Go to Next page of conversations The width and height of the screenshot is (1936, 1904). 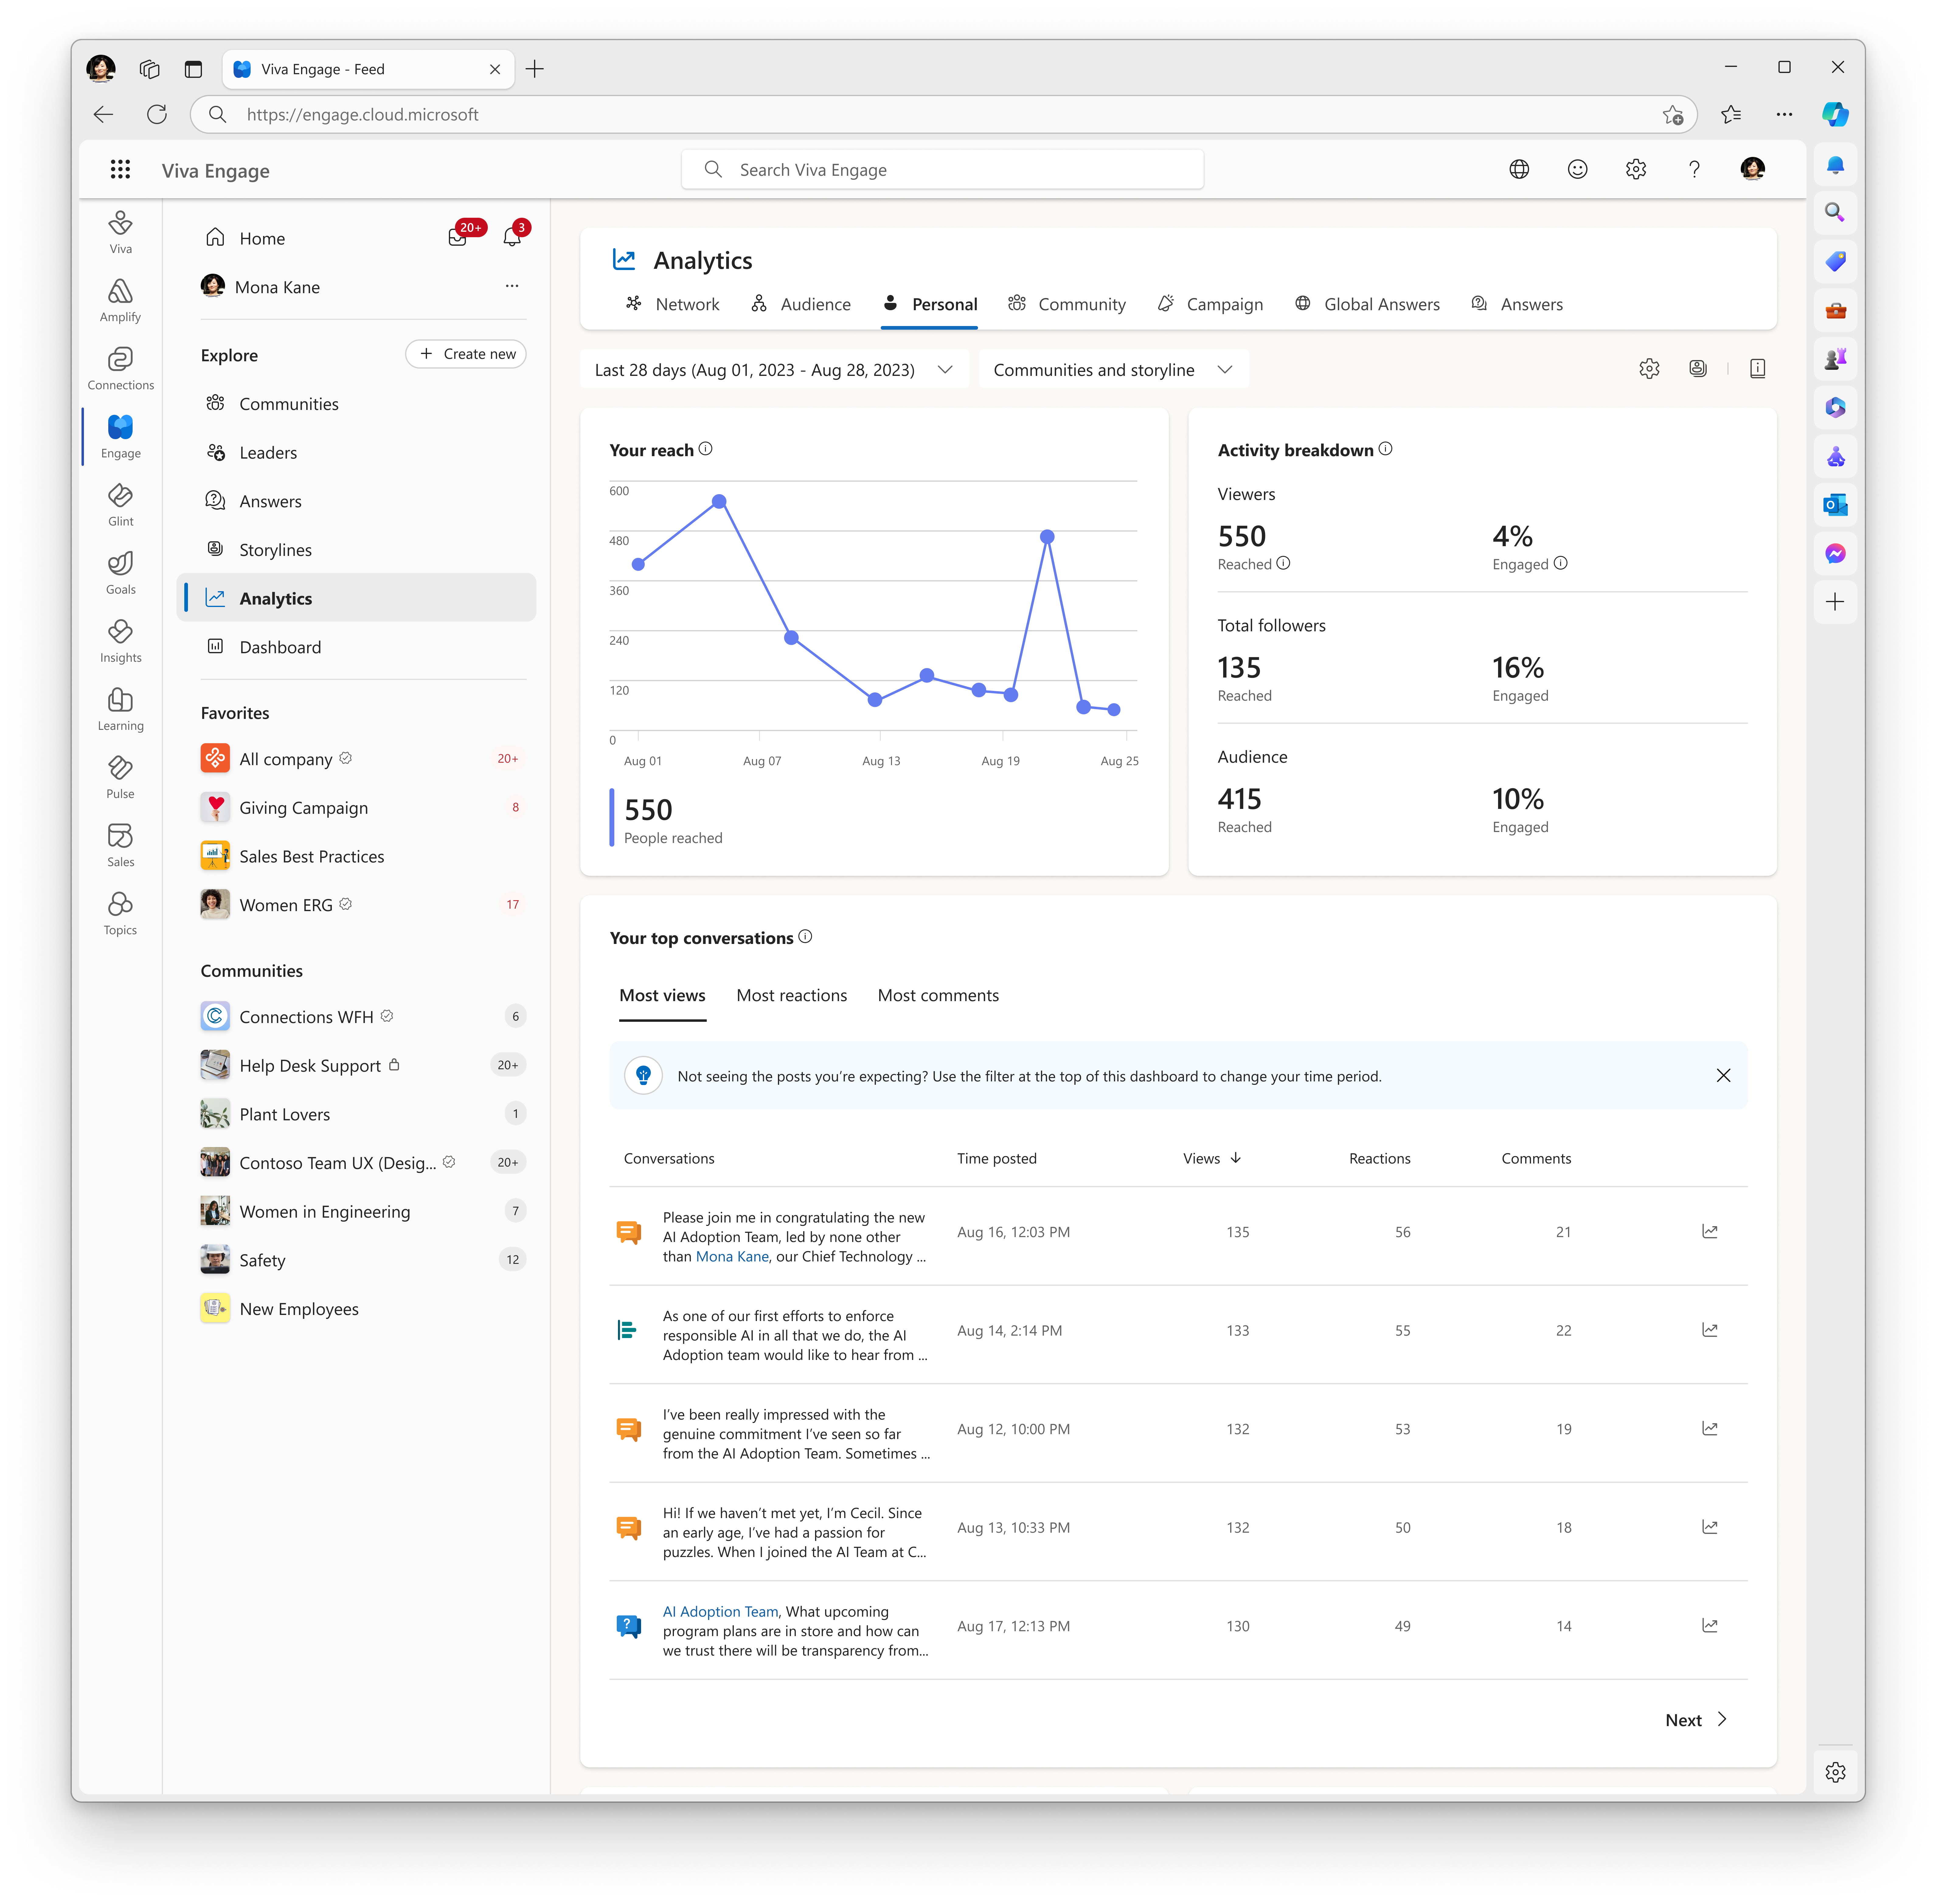pyautogui.click(x=1695, y=1720)
